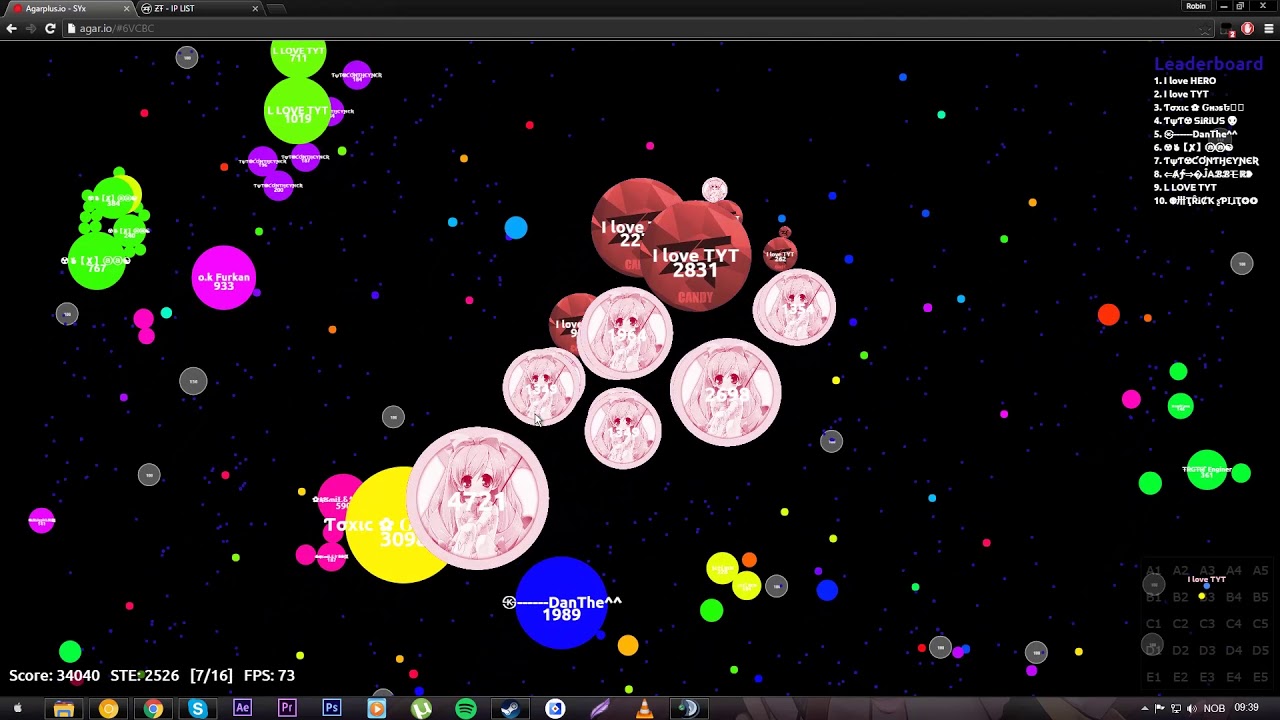Go forward using the browser forward arrow

30,28
